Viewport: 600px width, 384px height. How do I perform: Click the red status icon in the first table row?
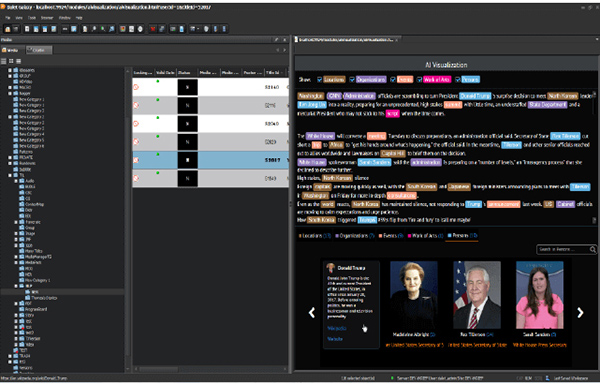136,87
